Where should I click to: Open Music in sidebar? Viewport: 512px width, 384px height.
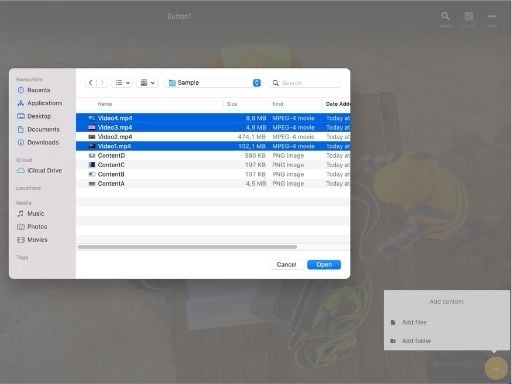click(x=31, y=213)
